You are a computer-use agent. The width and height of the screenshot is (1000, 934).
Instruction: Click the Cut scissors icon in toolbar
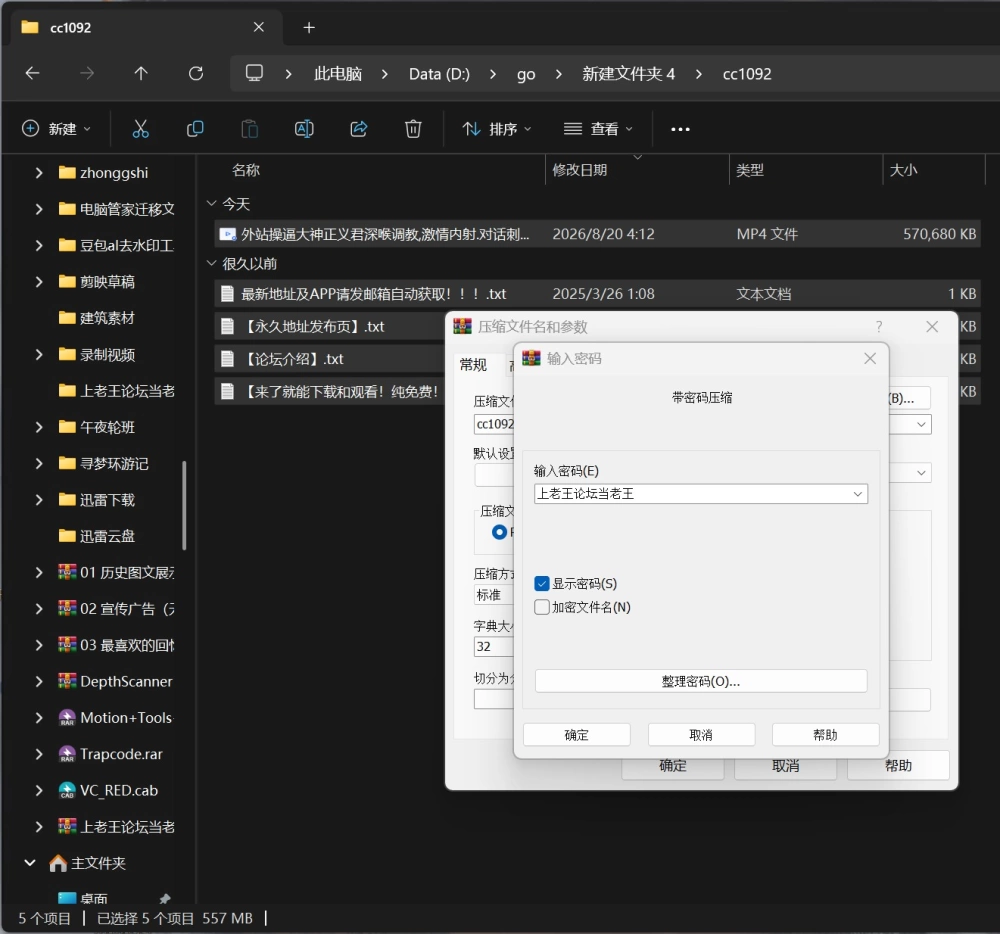[x=140, y=129]
